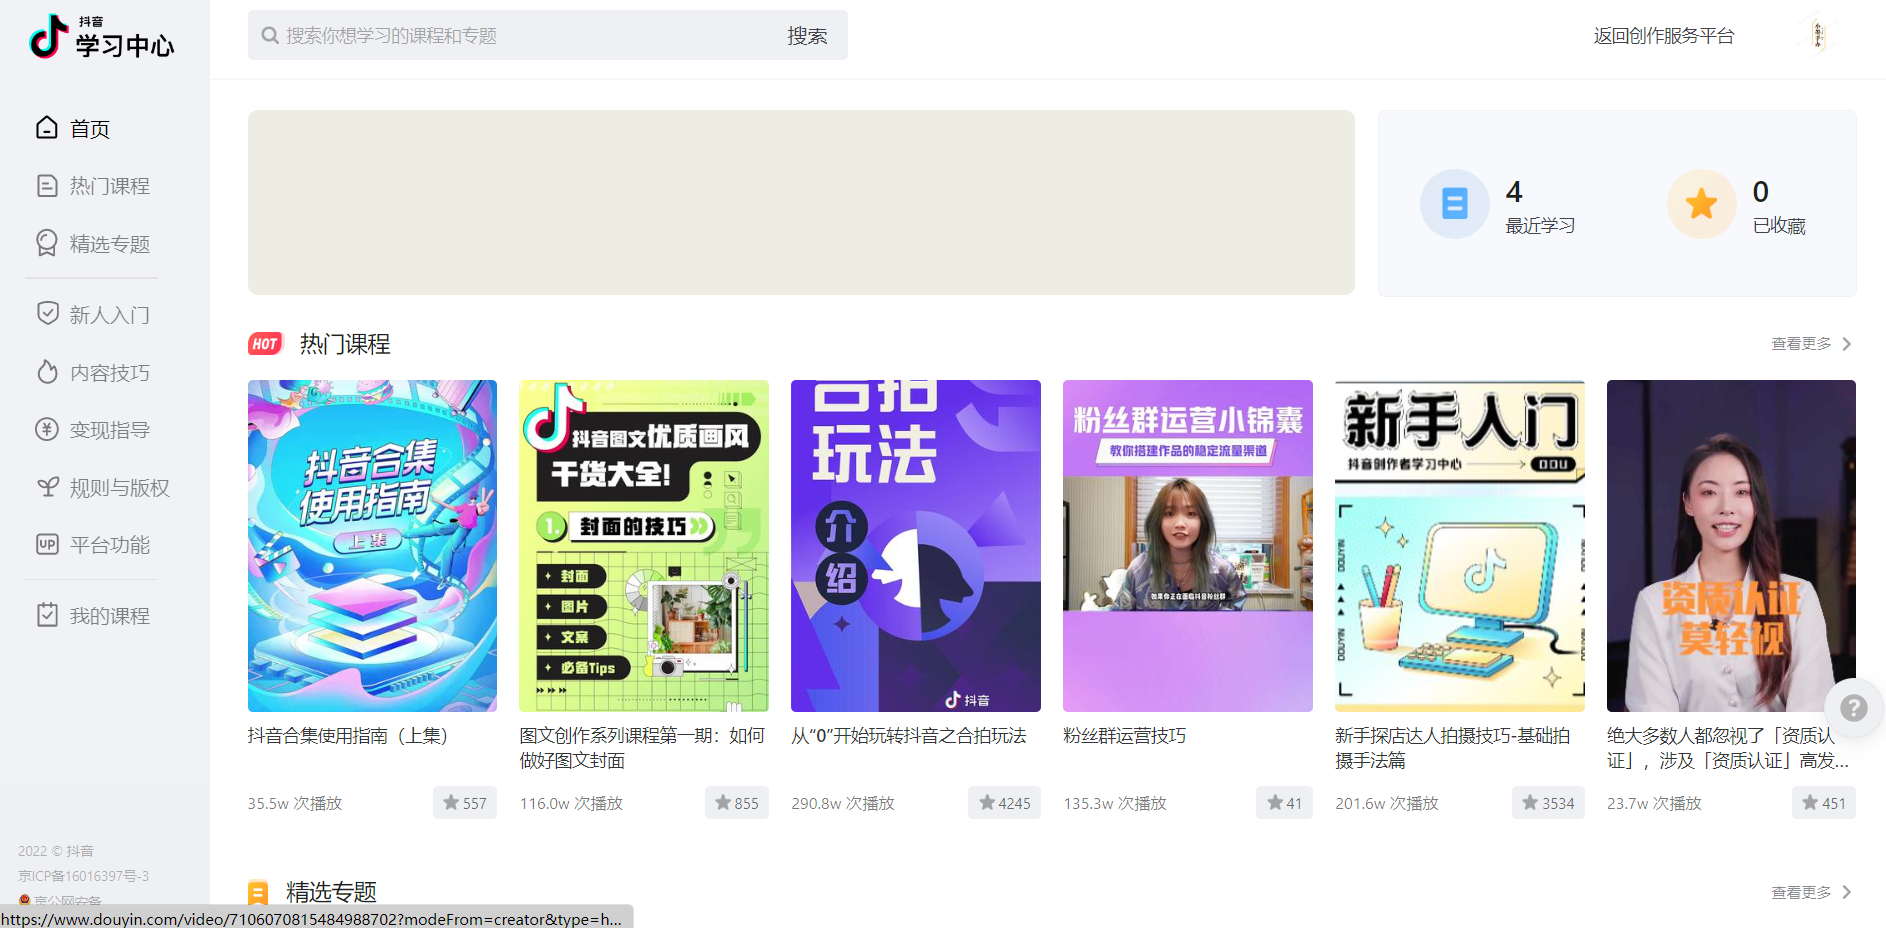Select the 首页 home icon in sidebar

pos(46,127)
